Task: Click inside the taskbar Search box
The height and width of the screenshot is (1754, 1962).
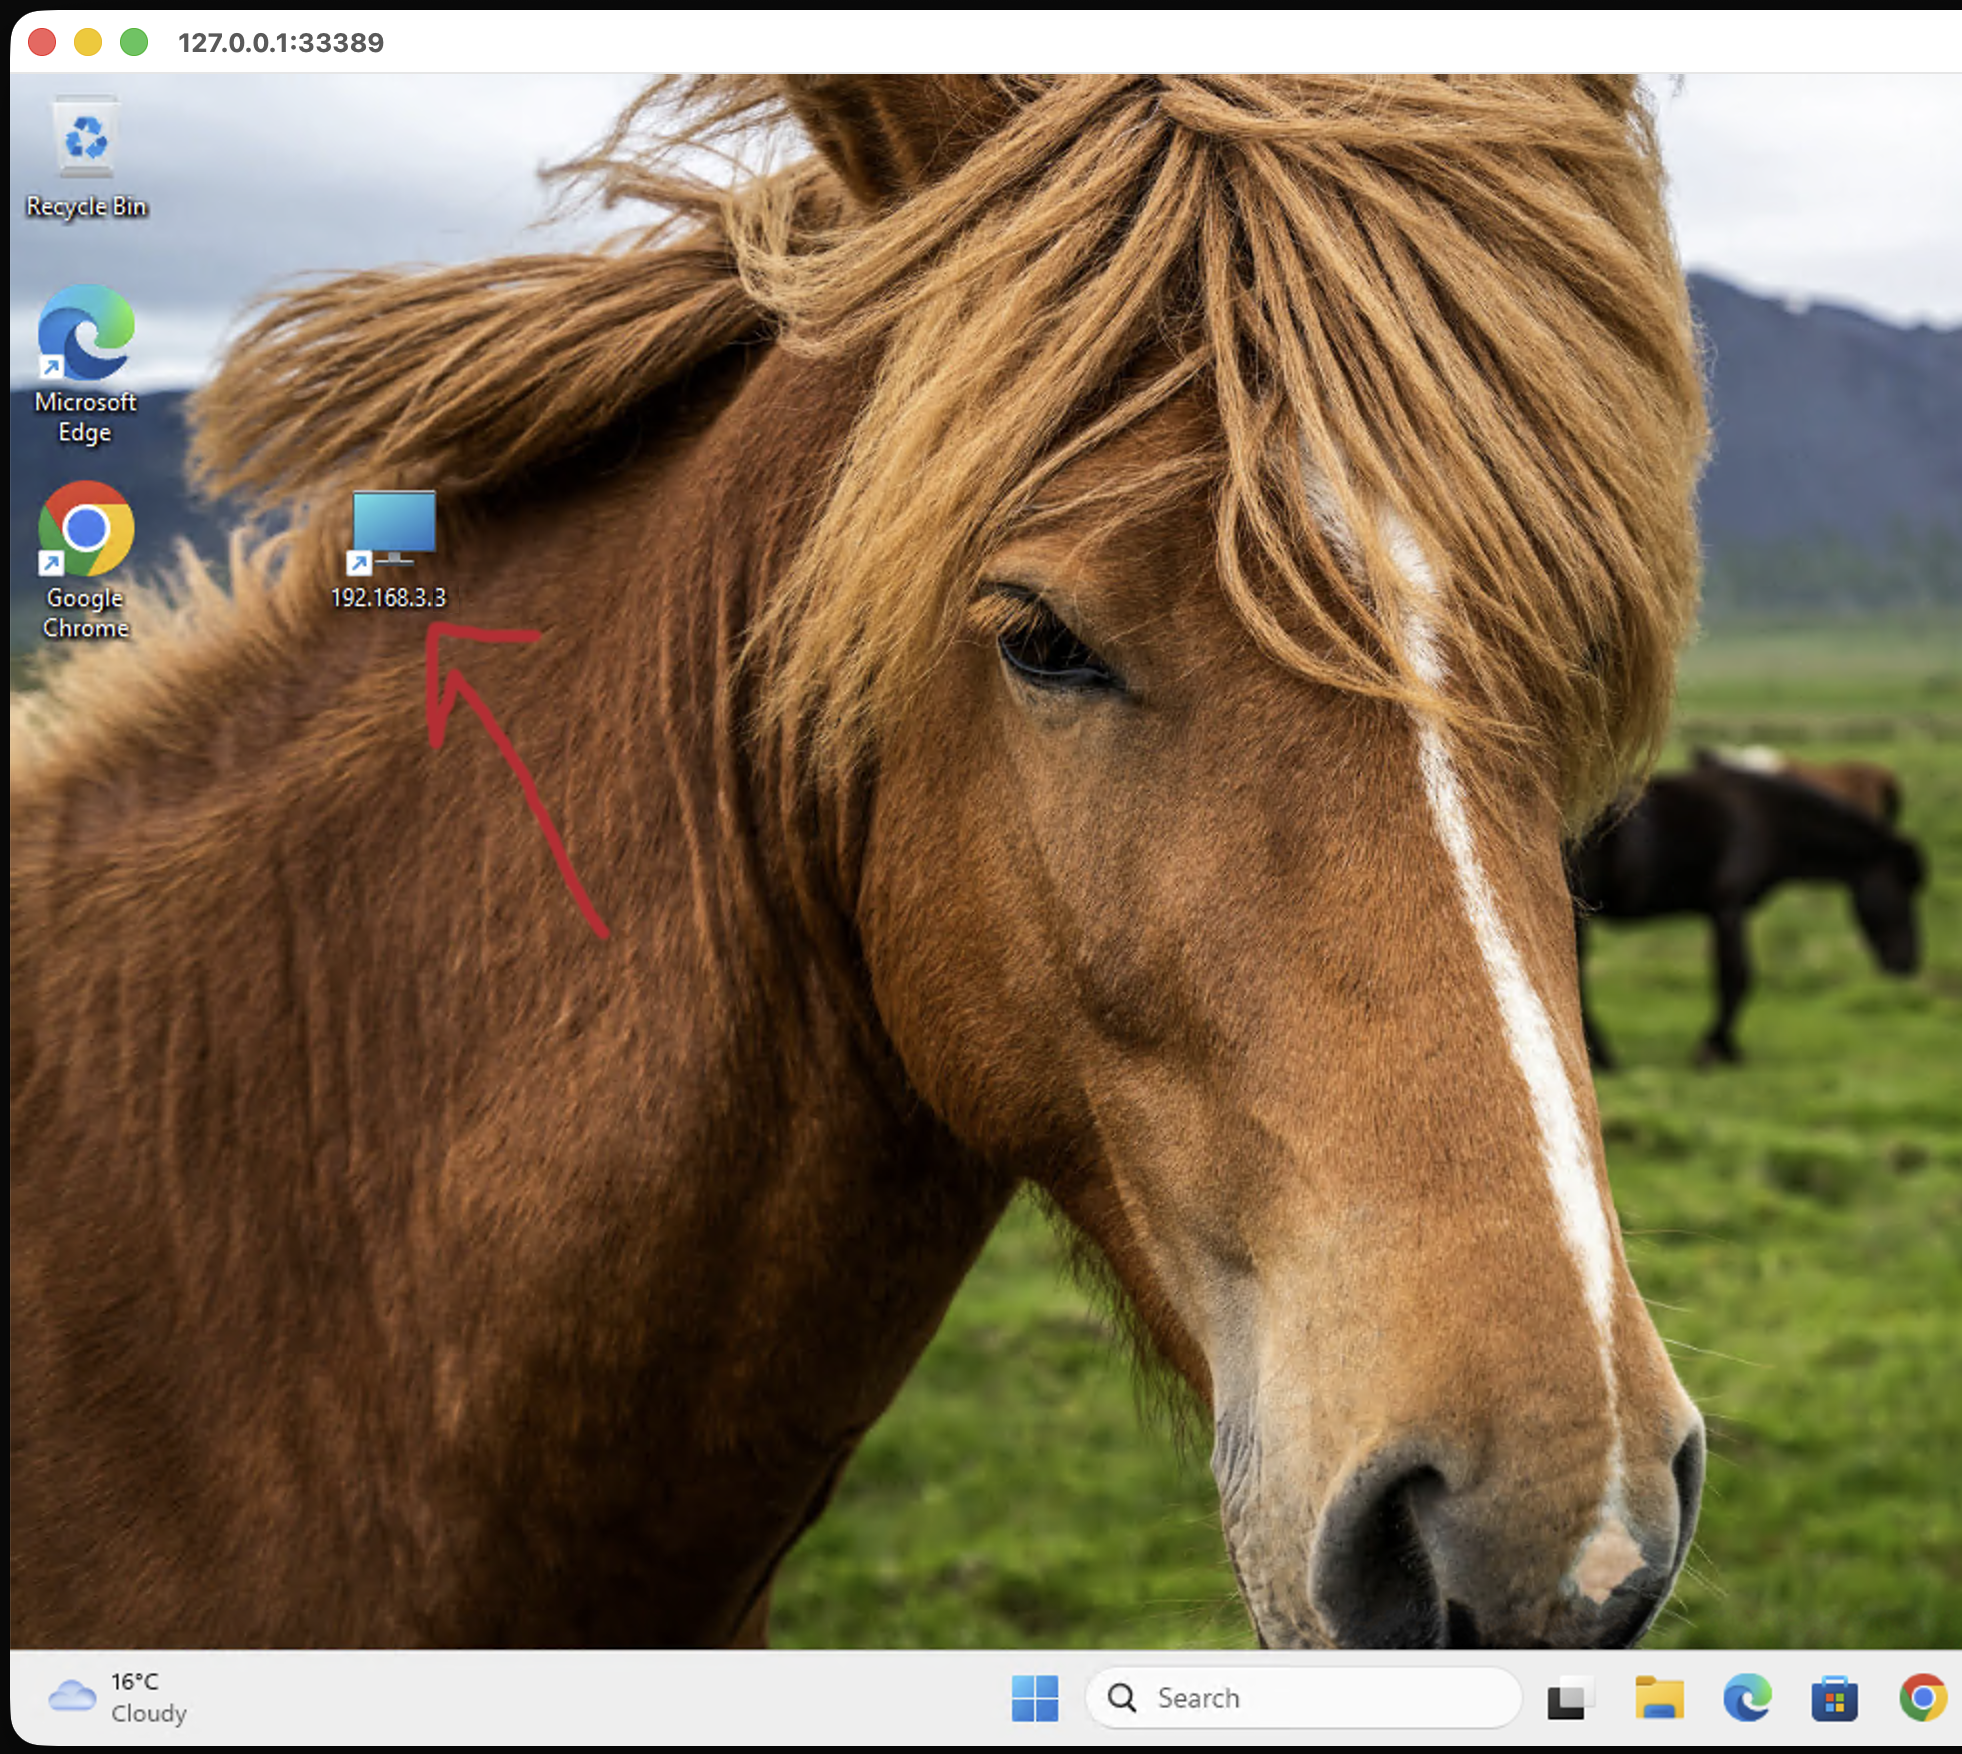Action: point(1303,1698)
